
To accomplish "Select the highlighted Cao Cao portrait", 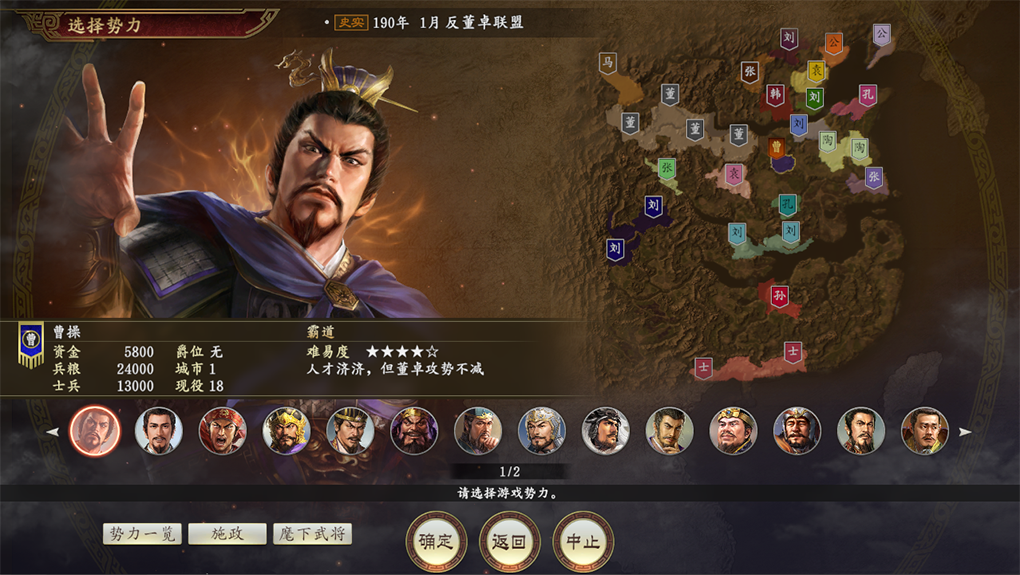I will click(95, 431).
